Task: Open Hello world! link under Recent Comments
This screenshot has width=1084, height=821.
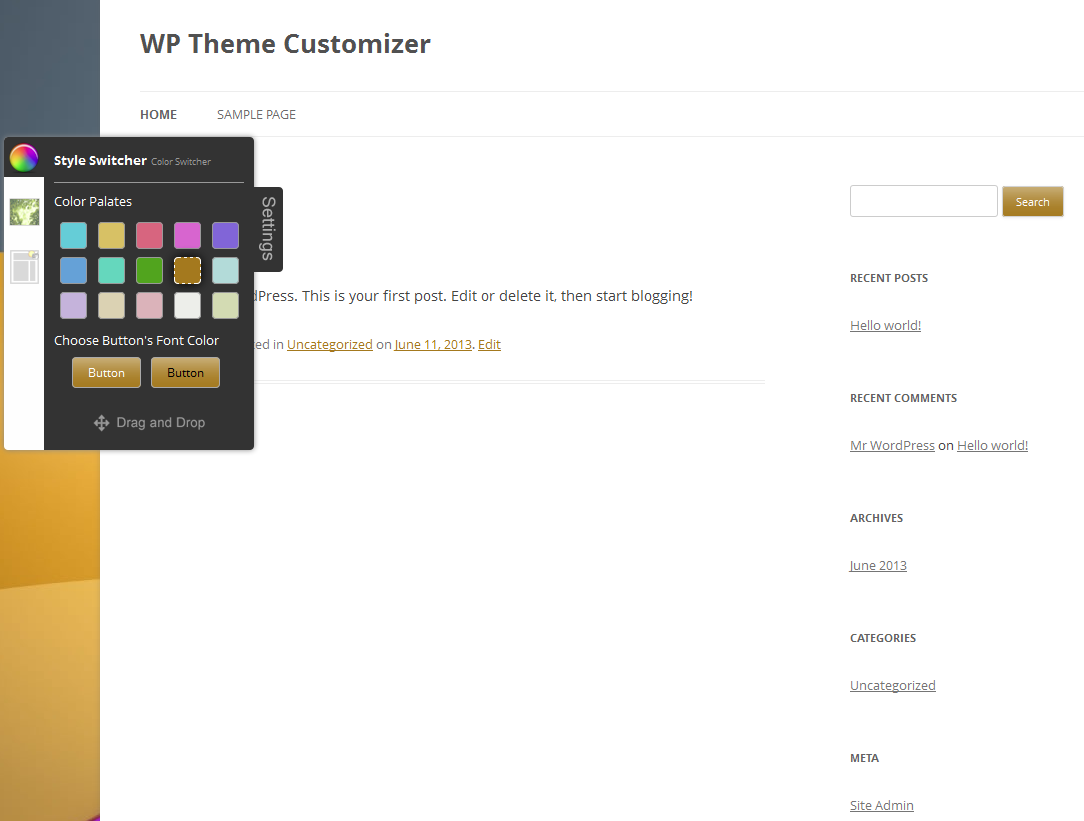Action: click(992, 446)
